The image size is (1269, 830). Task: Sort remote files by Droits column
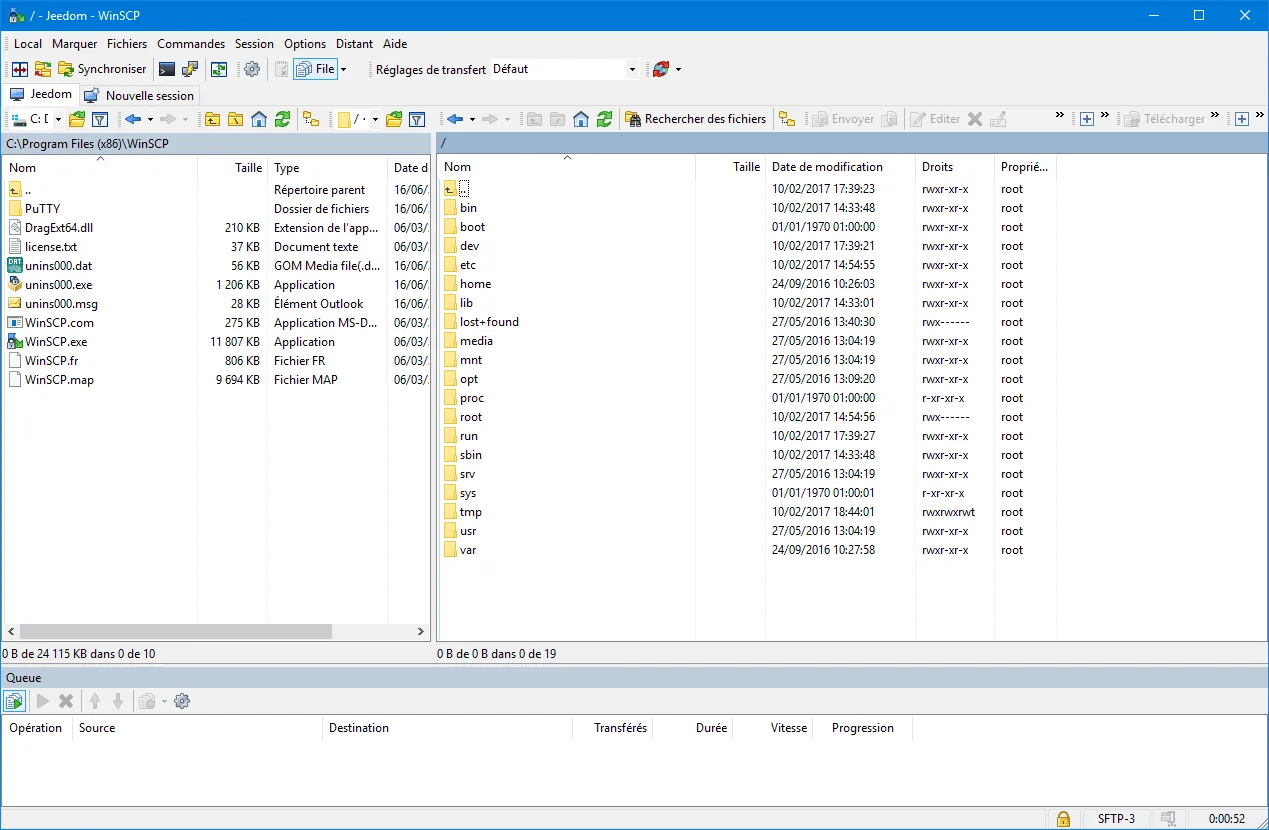(x=955, y=167)
